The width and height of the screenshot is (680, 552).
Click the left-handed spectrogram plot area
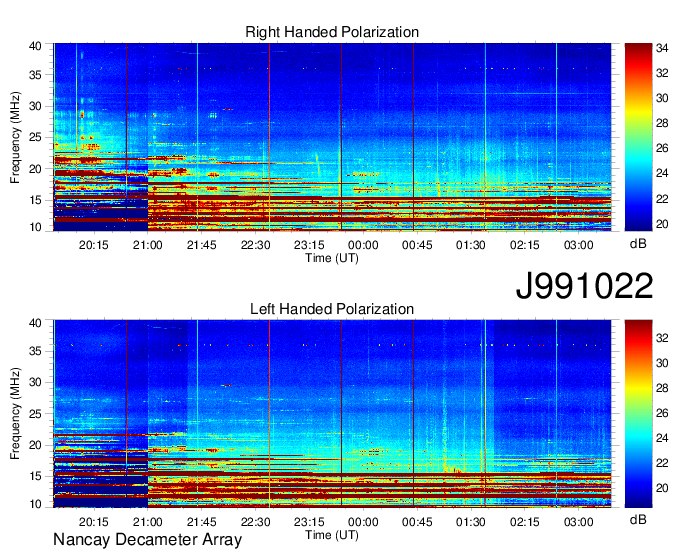click(332, 414)
